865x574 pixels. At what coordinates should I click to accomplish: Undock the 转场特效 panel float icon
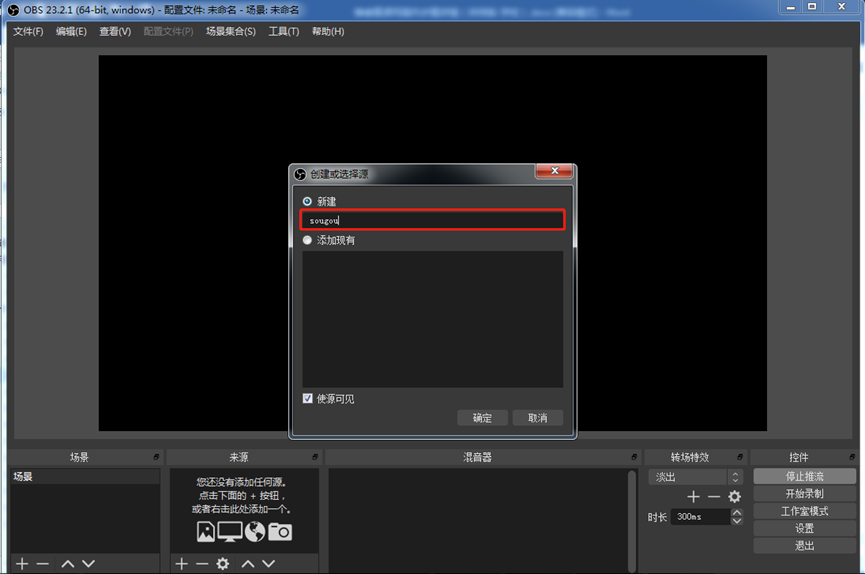[740, 457]
